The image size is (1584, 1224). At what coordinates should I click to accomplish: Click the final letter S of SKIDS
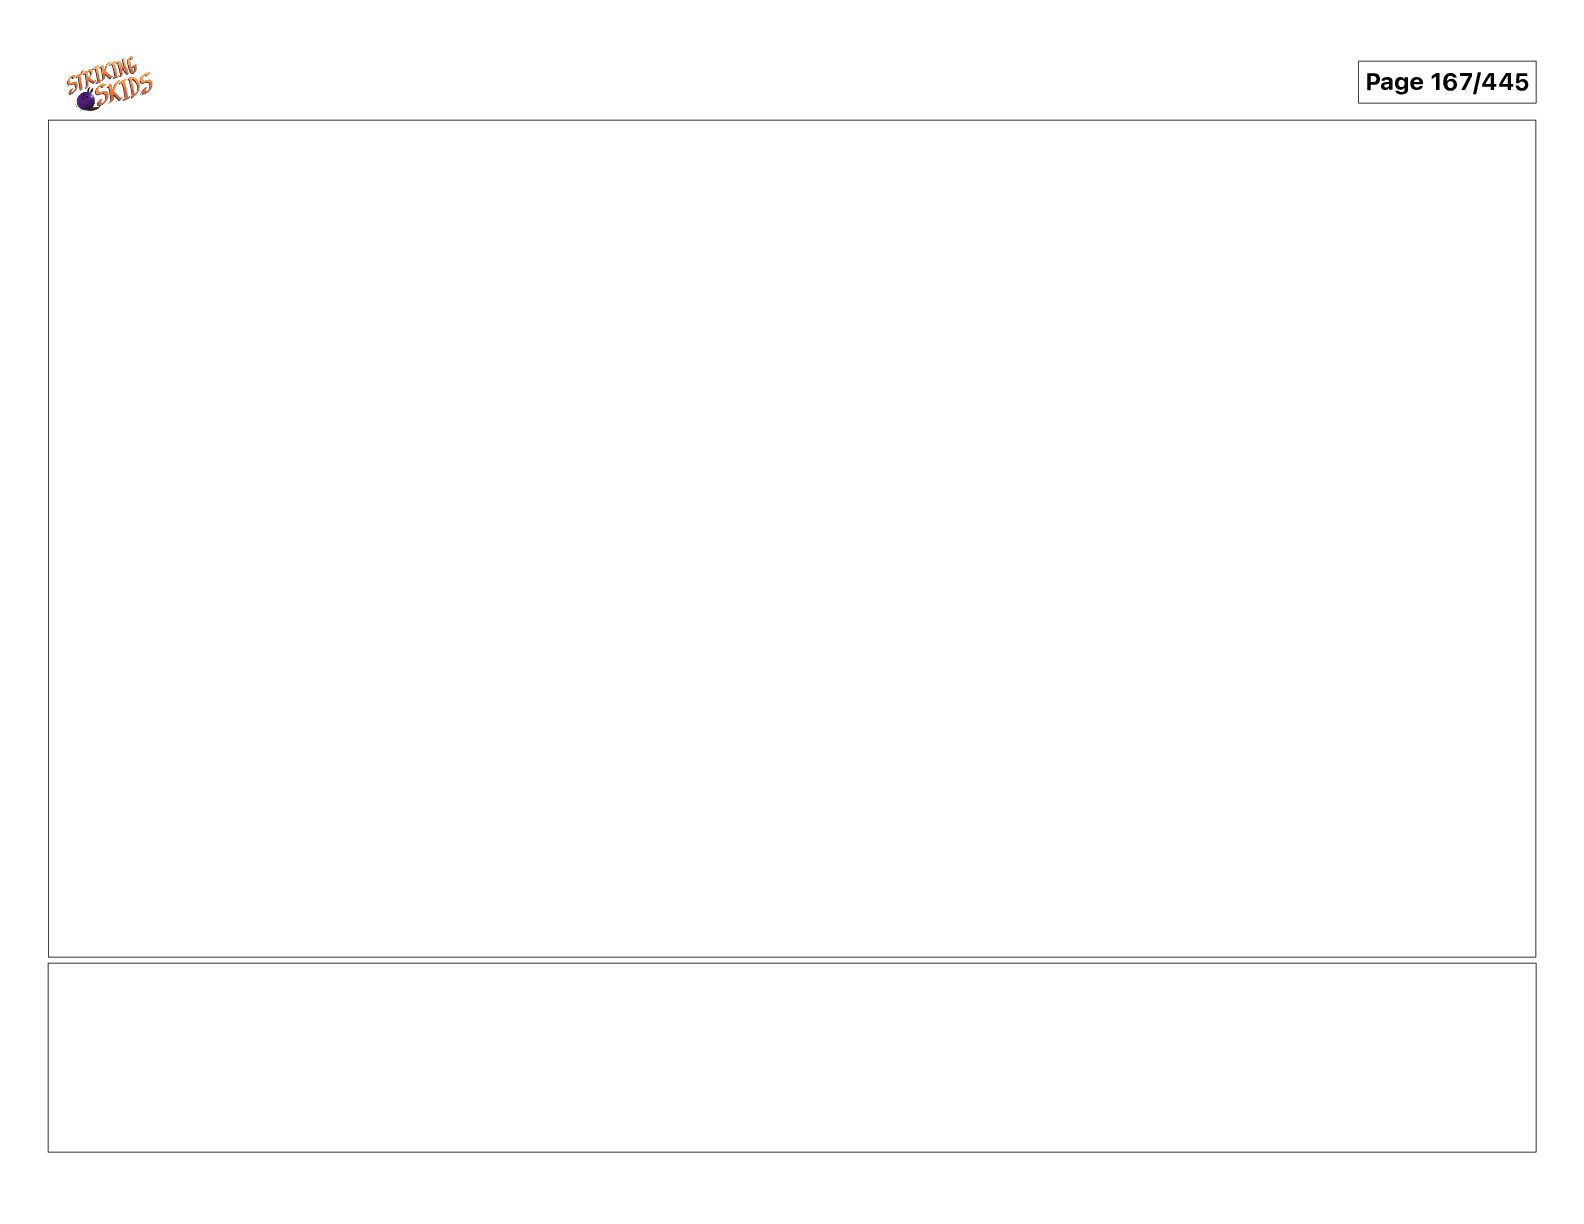pyautogui.click(x=146, y=83)
